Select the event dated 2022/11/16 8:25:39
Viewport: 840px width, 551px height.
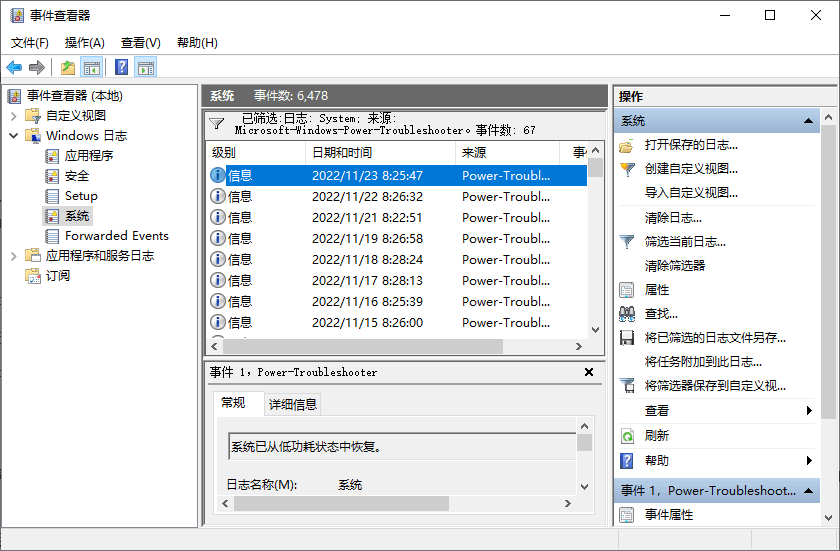coord(397,301)
